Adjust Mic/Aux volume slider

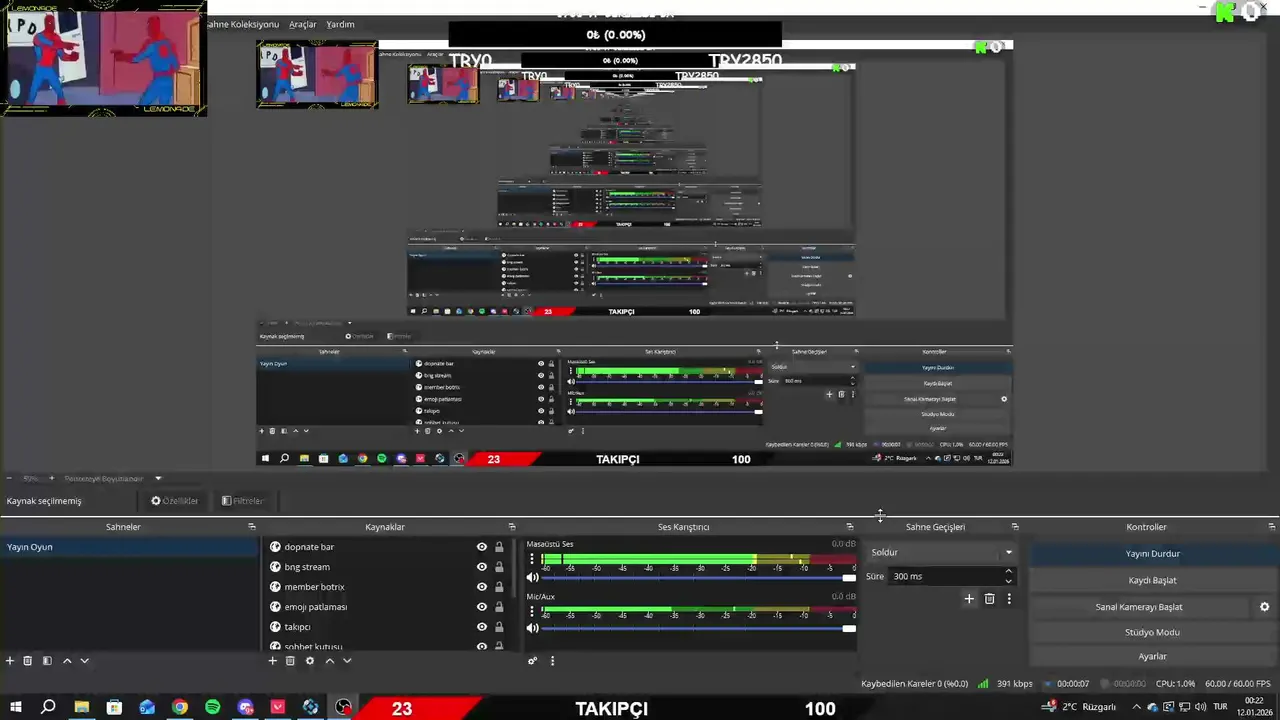699,628
